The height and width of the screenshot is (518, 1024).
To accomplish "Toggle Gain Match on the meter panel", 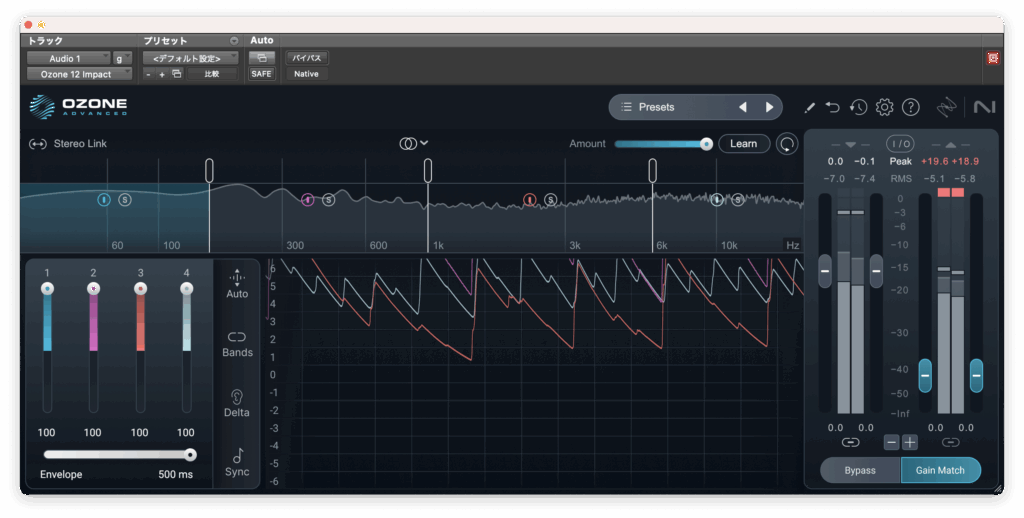I will pos(940,470).
